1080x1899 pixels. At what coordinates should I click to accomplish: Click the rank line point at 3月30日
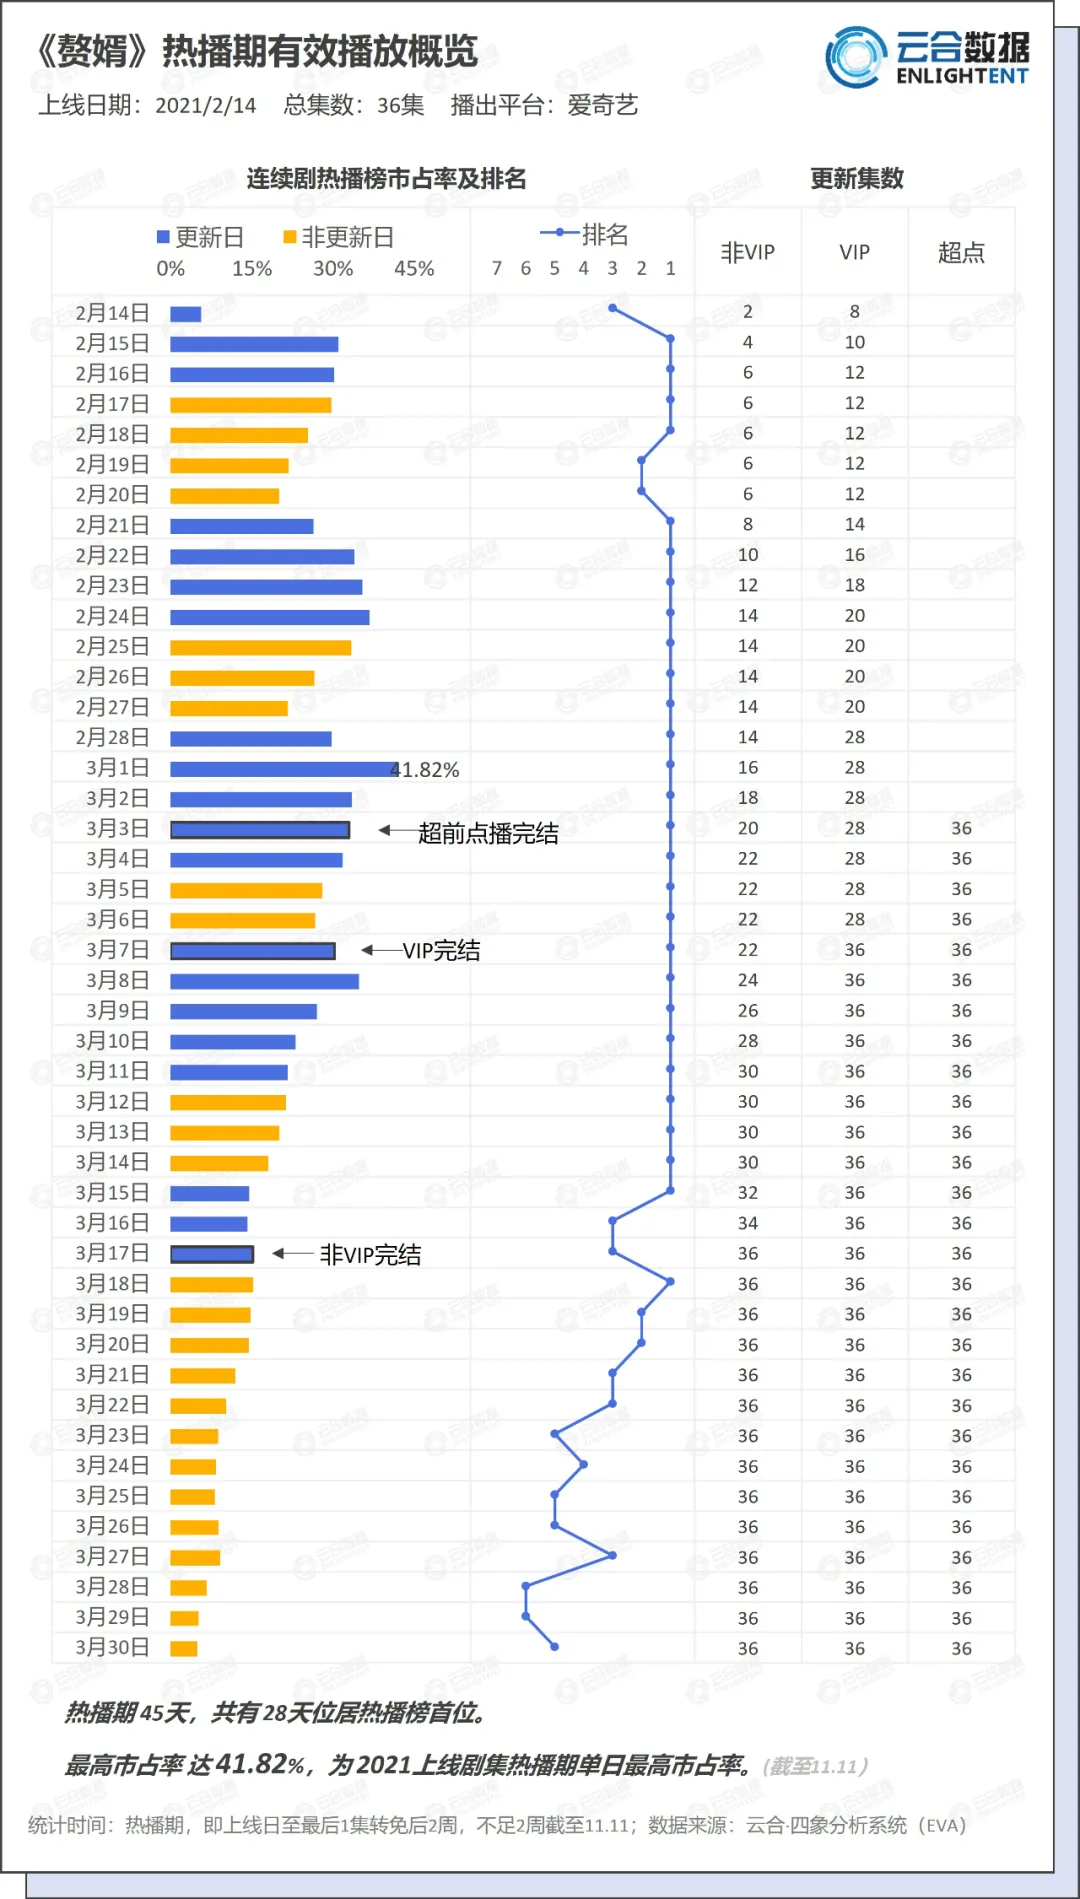coord(555,1646)
